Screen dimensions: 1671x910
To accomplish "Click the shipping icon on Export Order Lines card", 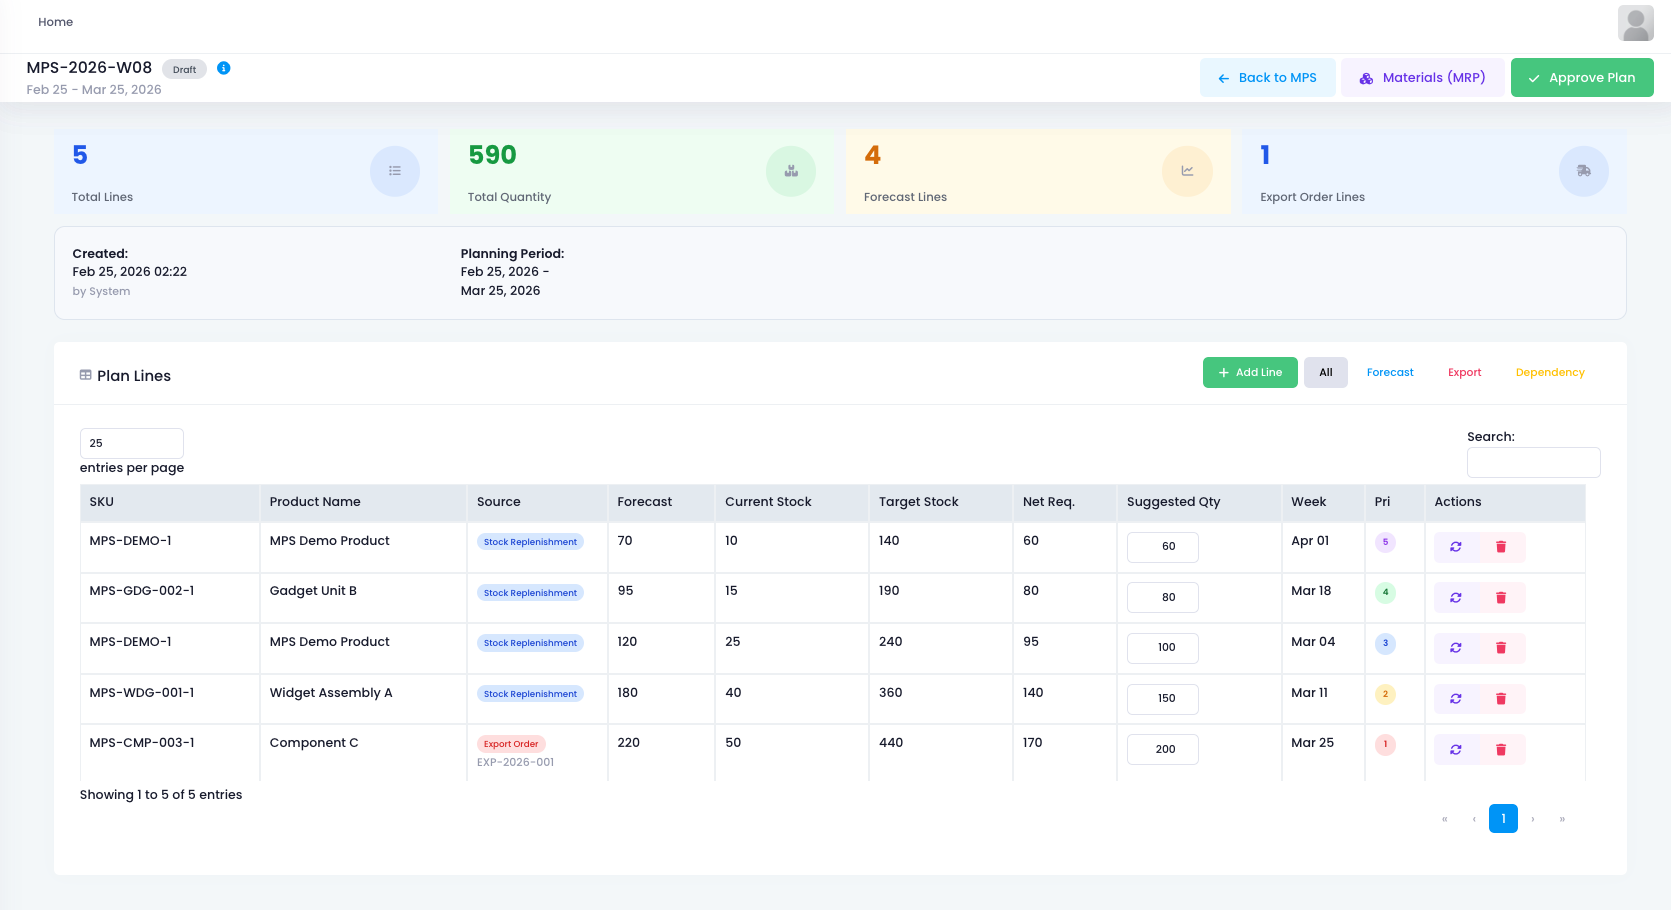I will tap(1583, 170).
